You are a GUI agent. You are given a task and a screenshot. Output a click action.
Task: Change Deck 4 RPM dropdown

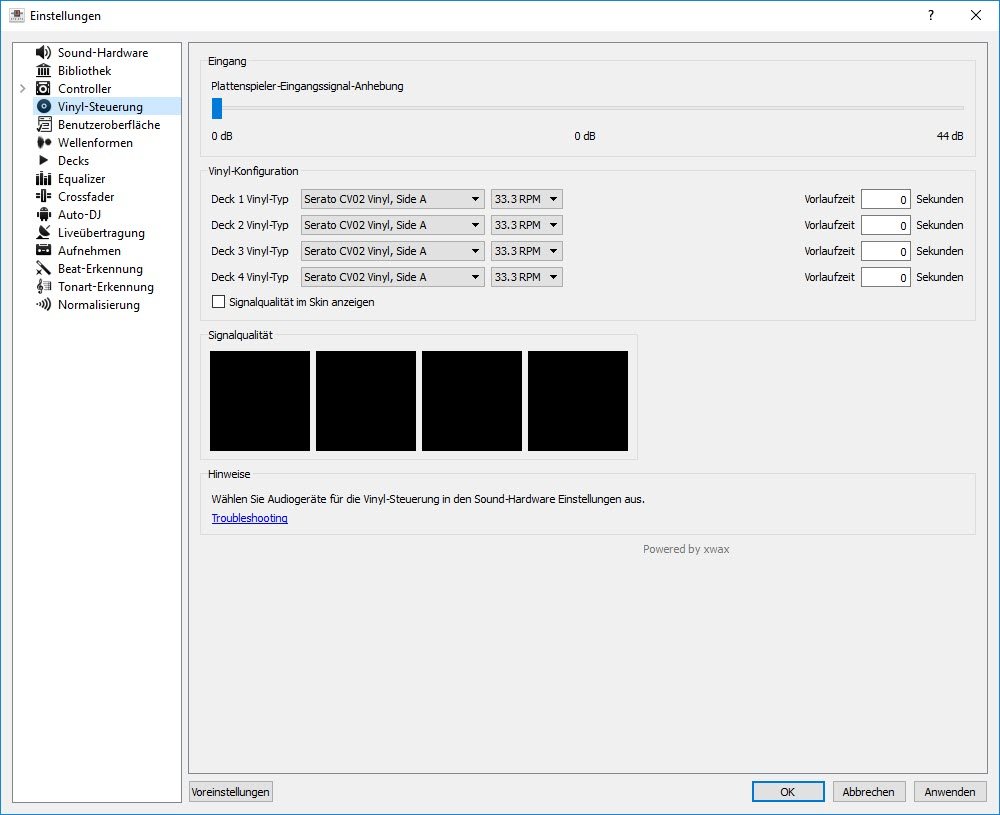point(527,277)
